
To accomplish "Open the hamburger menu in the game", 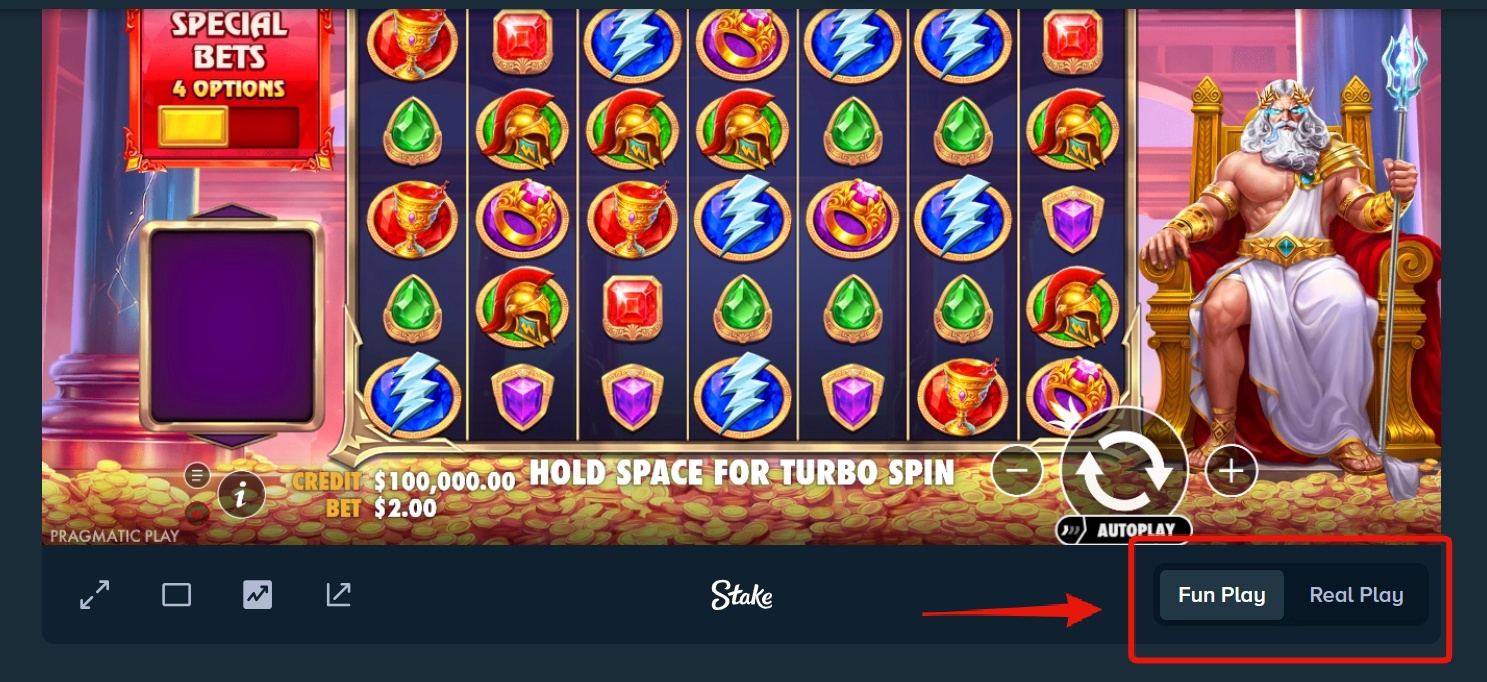I will 197,474.
